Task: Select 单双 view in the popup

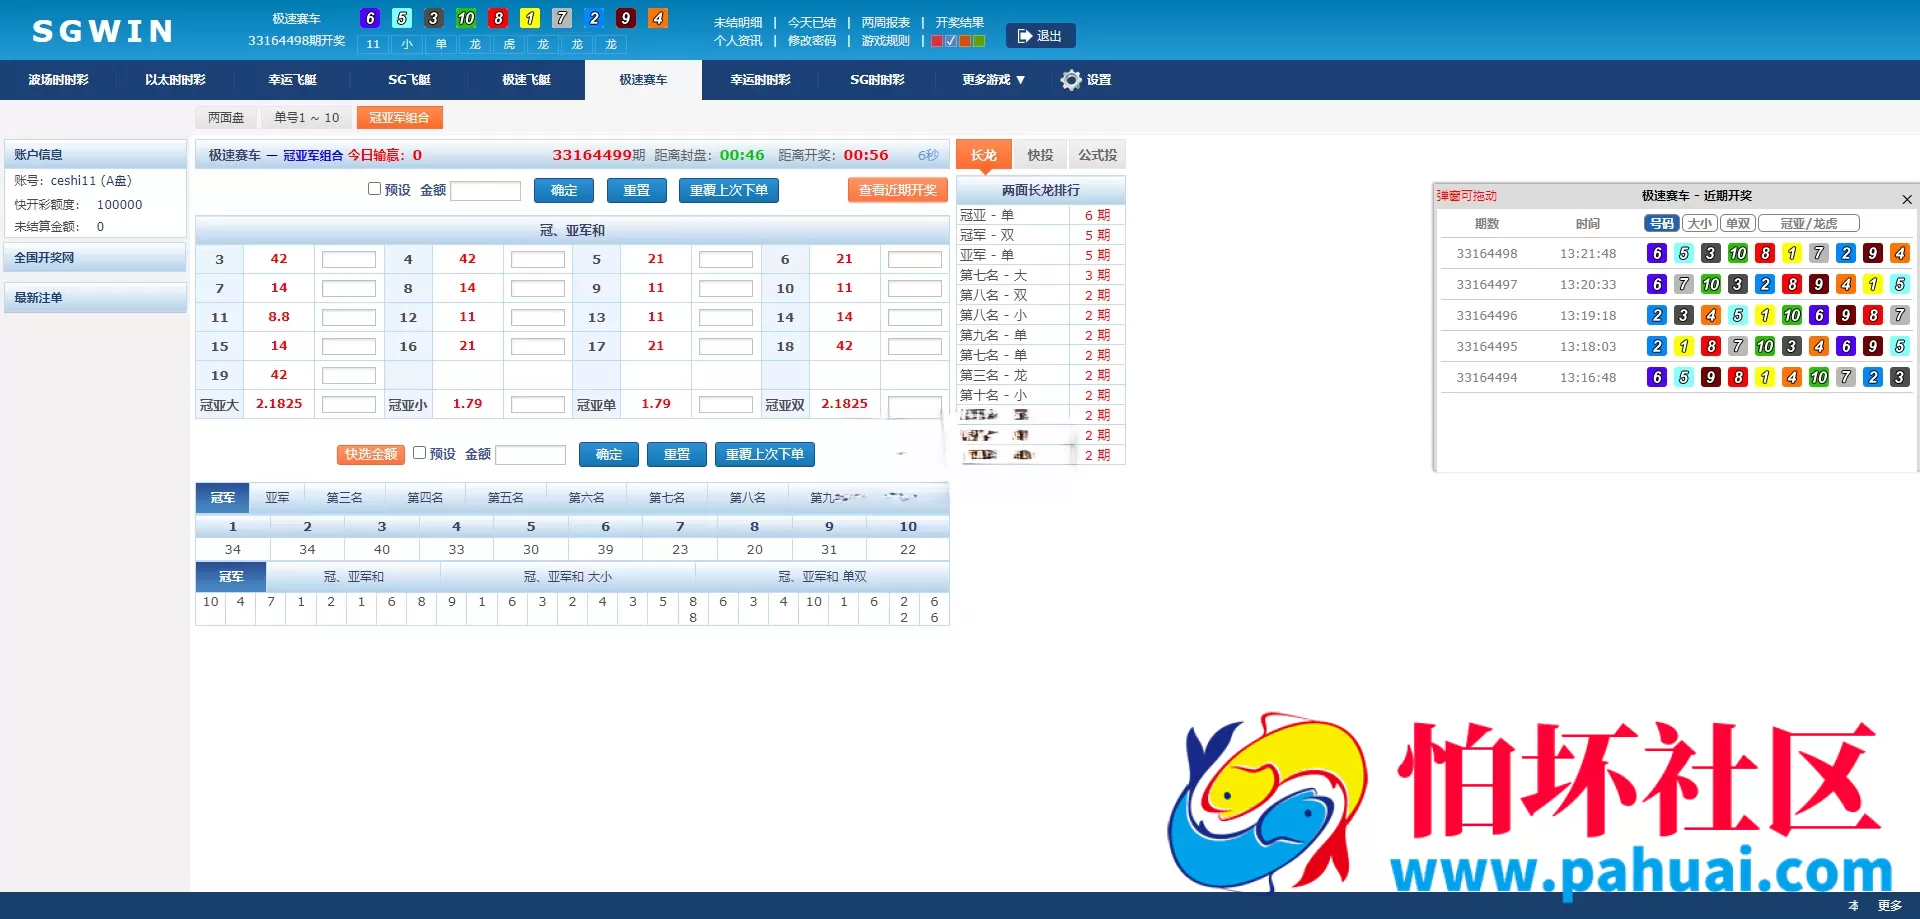Action: pos(1738,224)
